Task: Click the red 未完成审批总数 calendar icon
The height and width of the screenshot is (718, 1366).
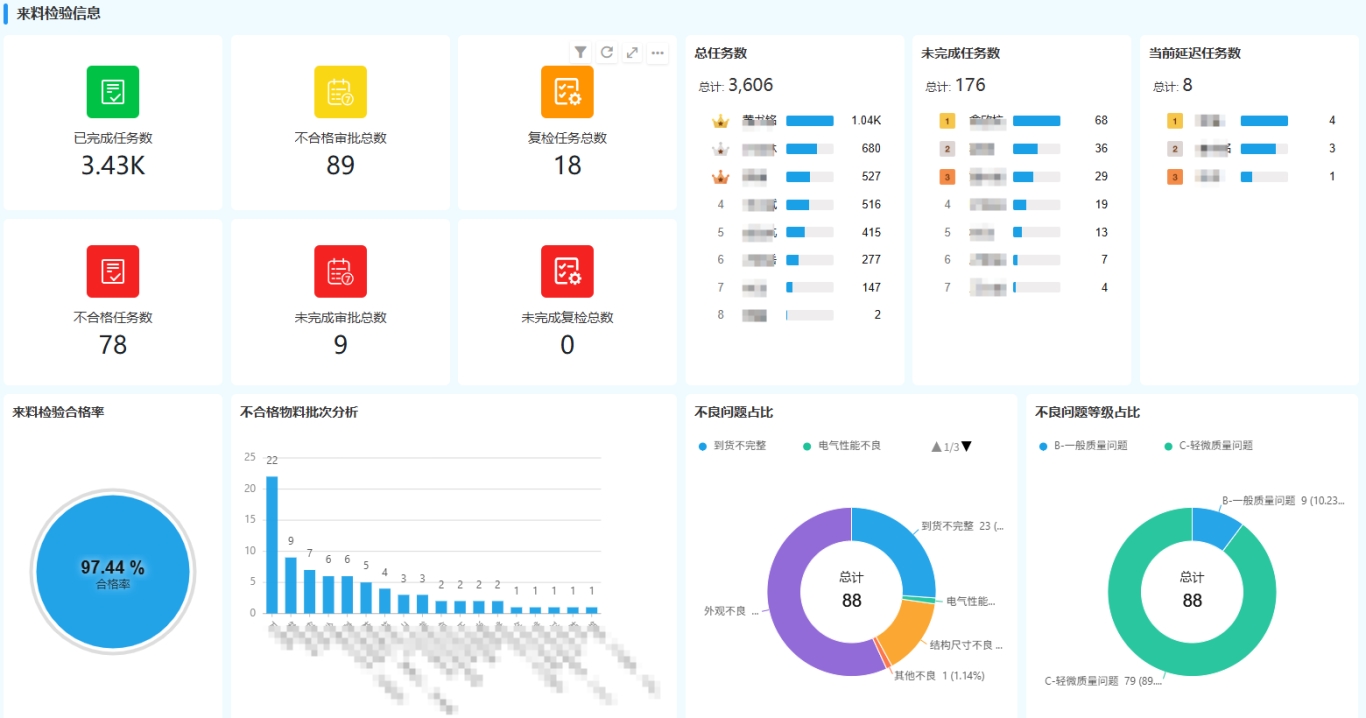Action: pos(340,271)
